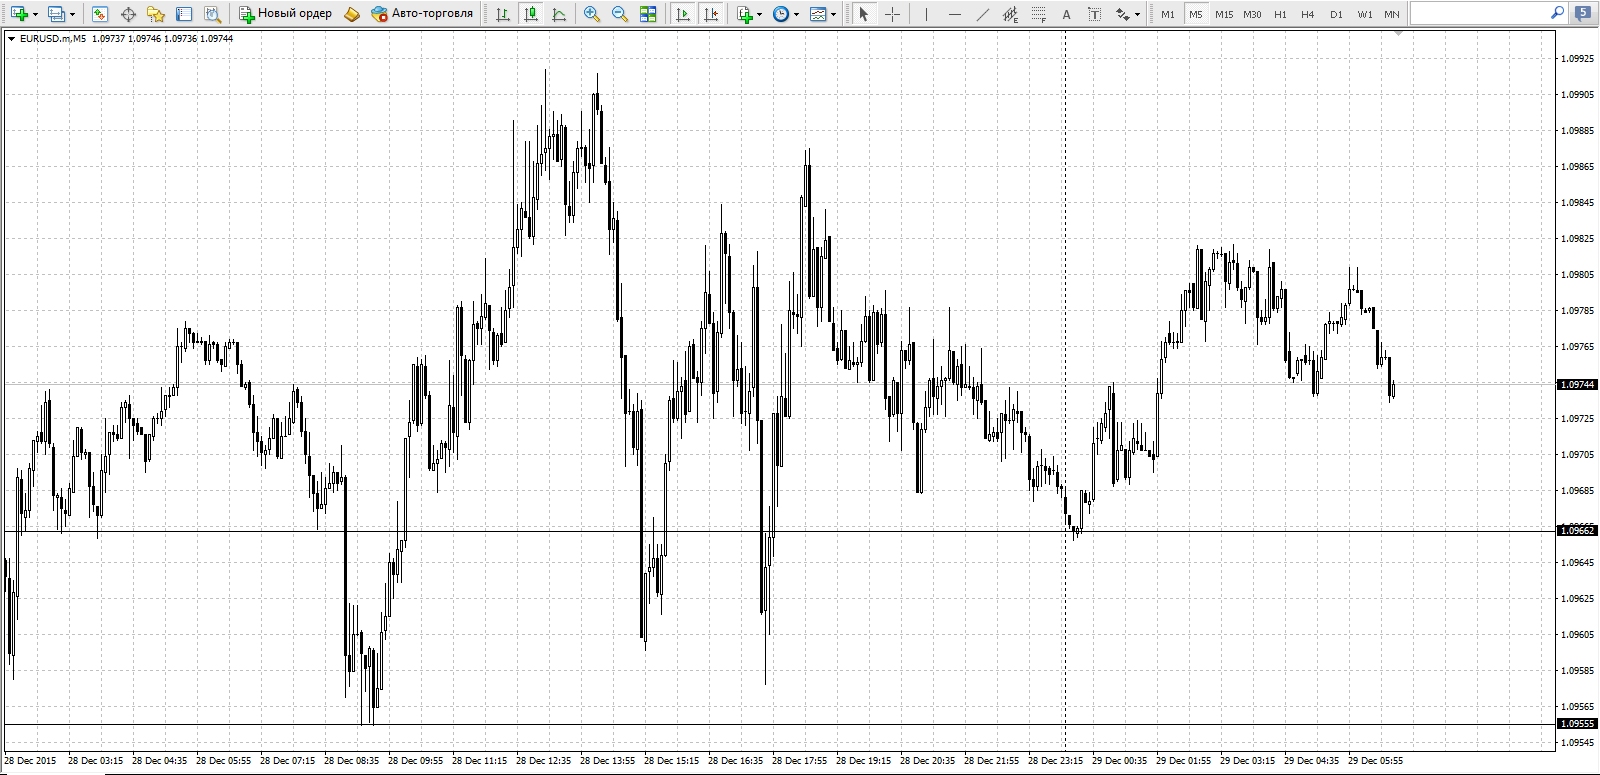Switch to the M1 timeframe
This screenshot has height=775, width=1600.
tap(1168, 14)
